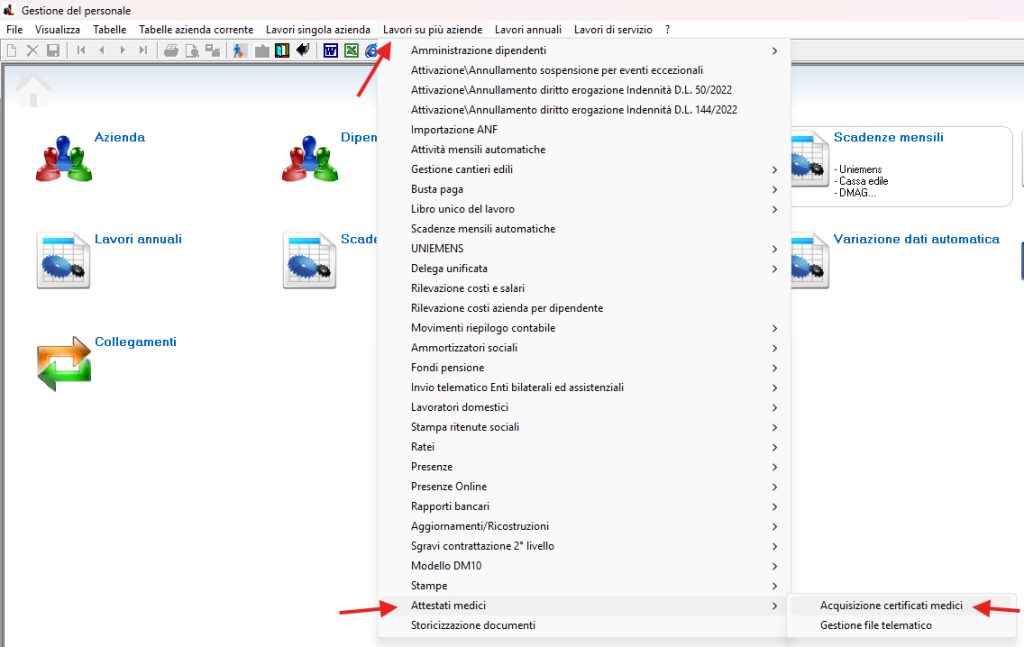The image size is (1024, 647).
Task: Click the black back-arrow toolbar icon
Action: click(x=302, y=50)
